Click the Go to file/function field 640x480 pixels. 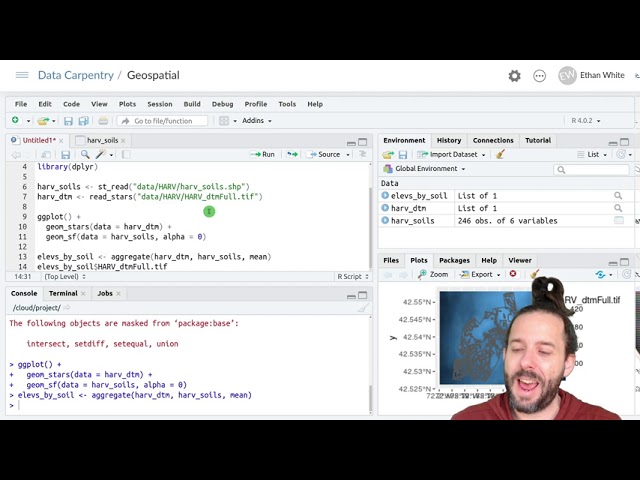(x=162, y=121)
